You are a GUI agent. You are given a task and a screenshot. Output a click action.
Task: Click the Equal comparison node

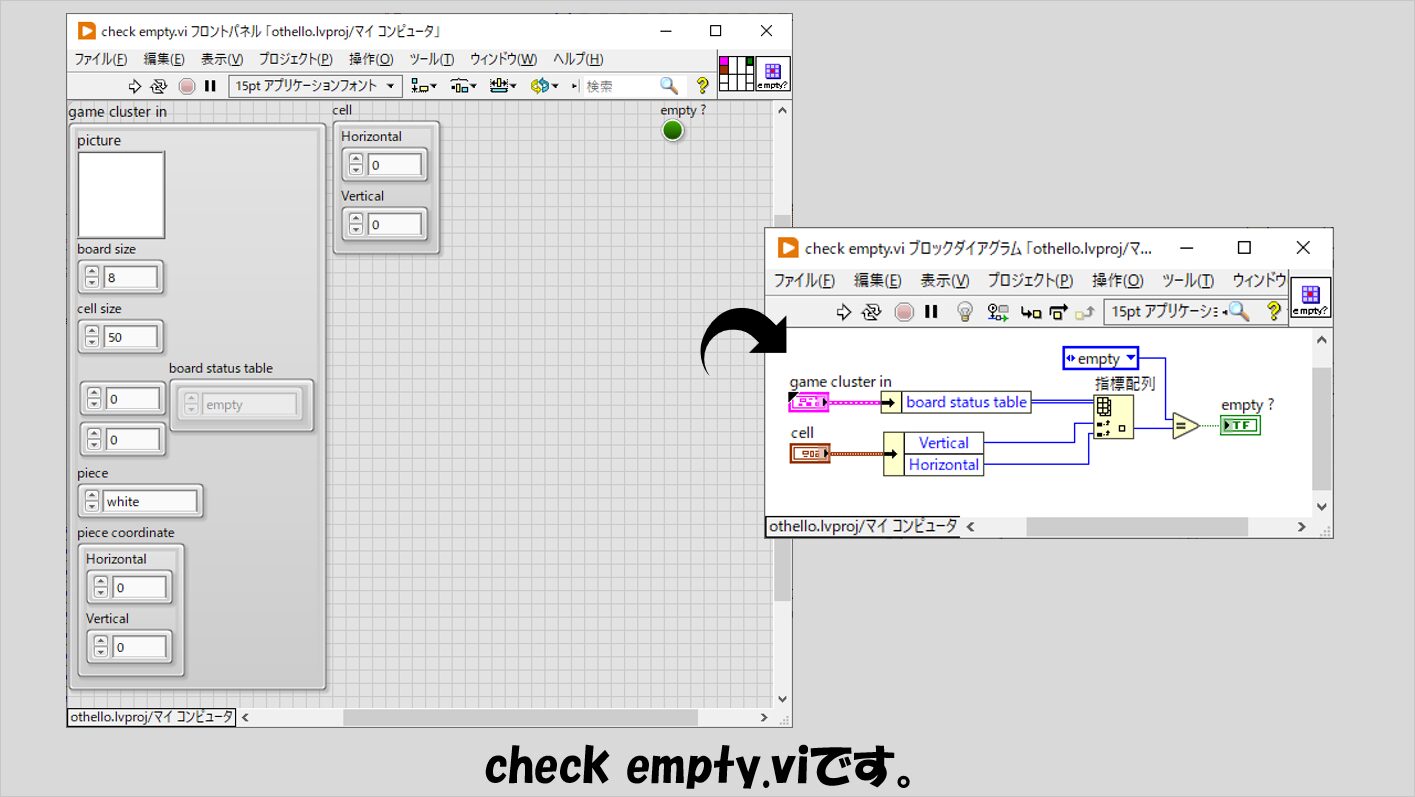coord(1185,427)
